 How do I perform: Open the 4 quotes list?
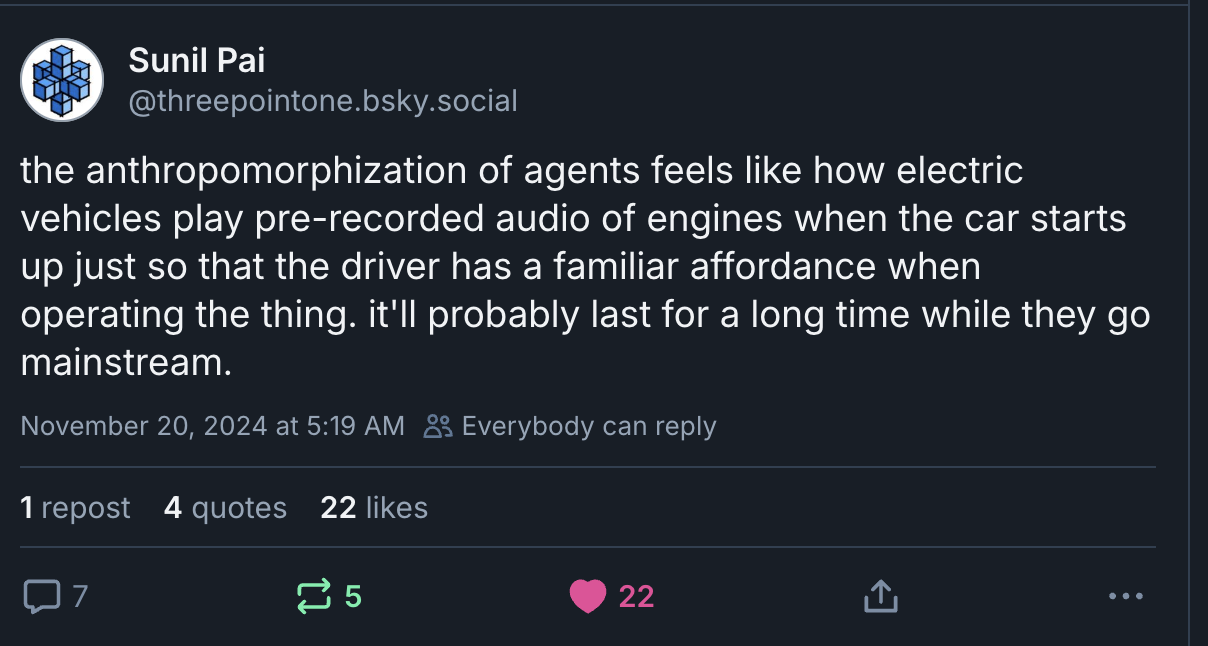[224, 507]
